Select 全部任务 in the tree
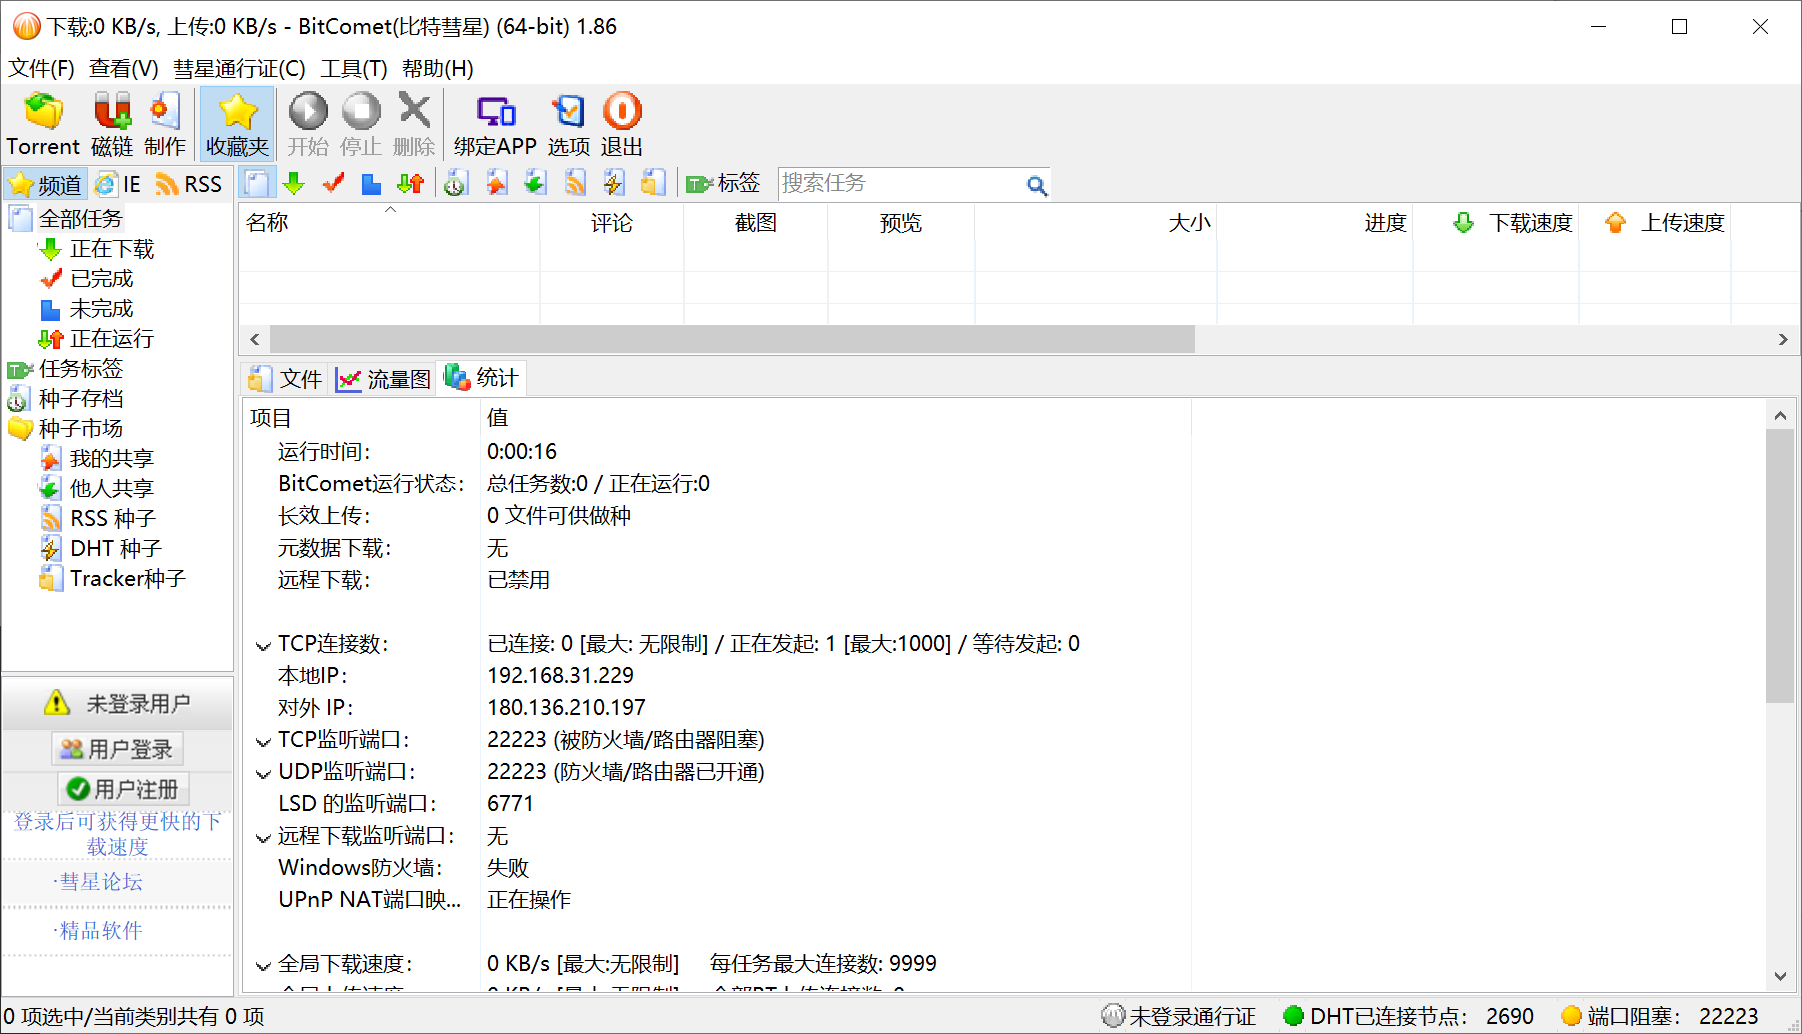 pos(80,218)
